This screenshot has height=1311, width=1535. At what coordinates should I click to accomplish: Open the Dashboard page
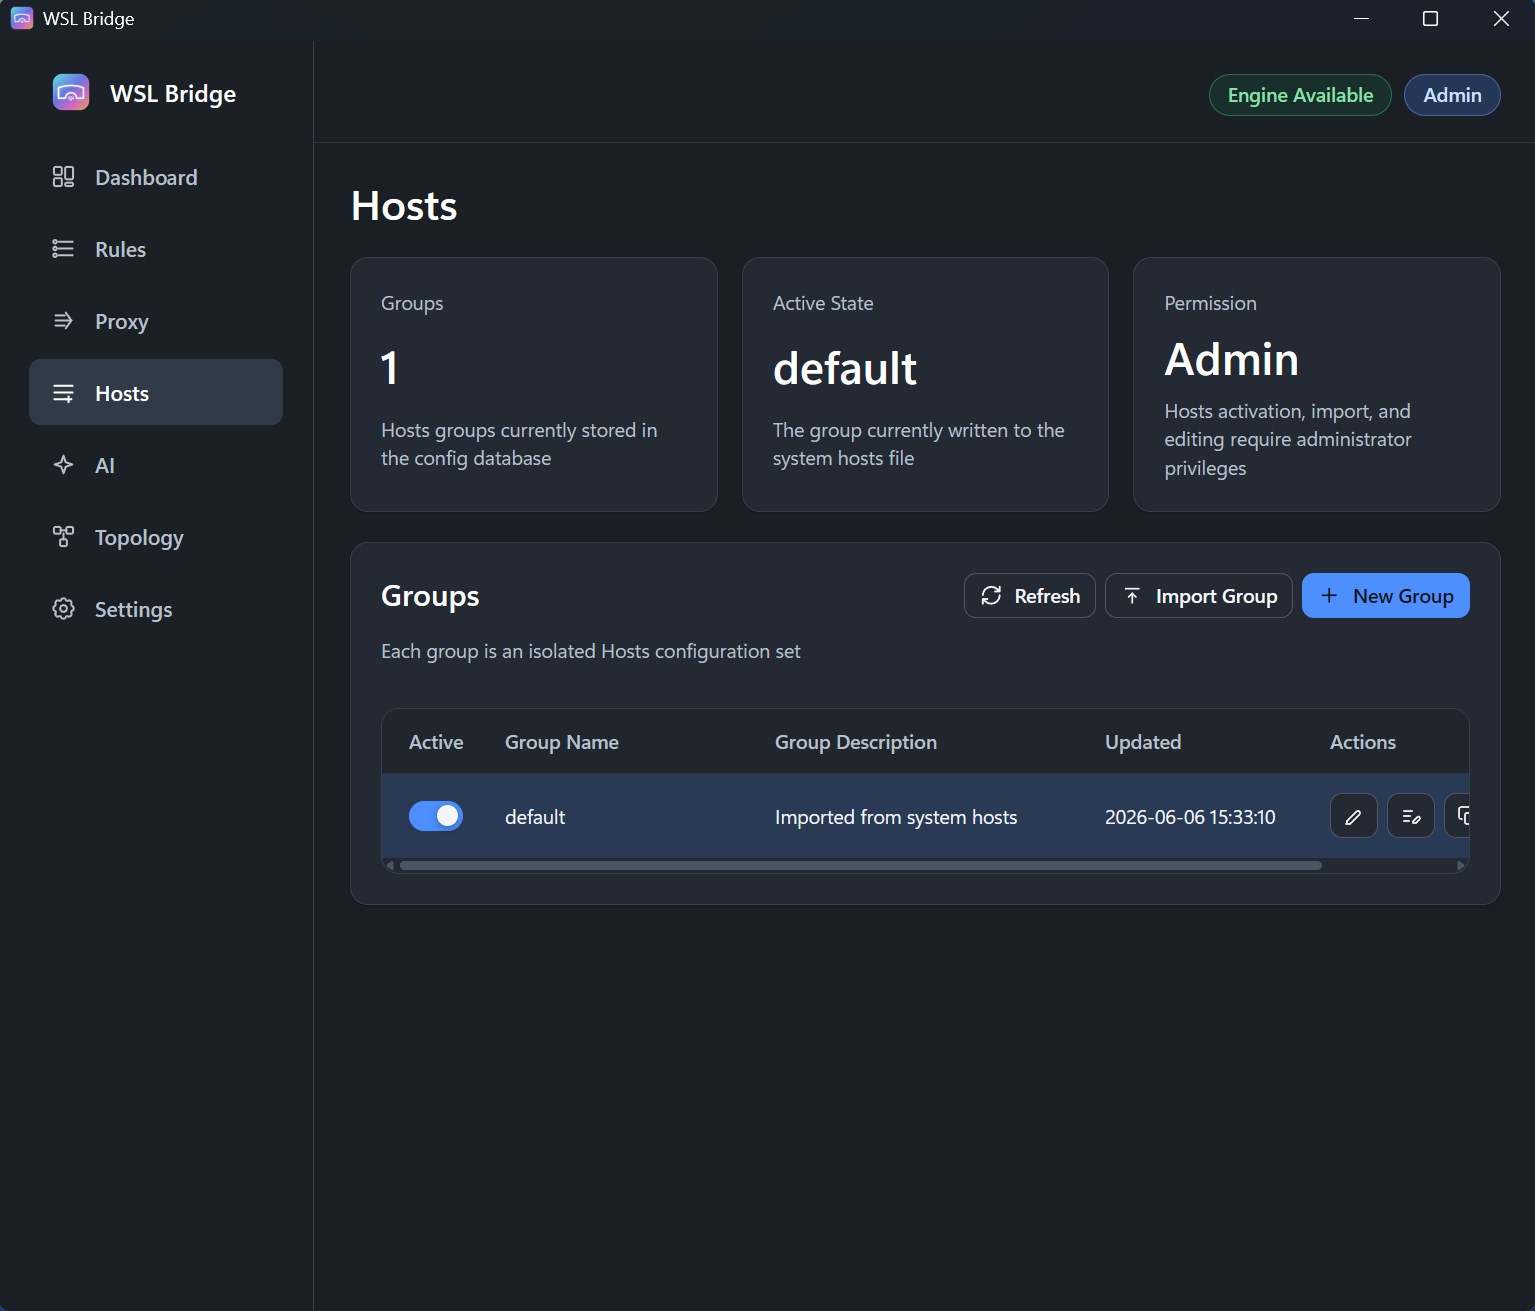[x=155, y=177]
